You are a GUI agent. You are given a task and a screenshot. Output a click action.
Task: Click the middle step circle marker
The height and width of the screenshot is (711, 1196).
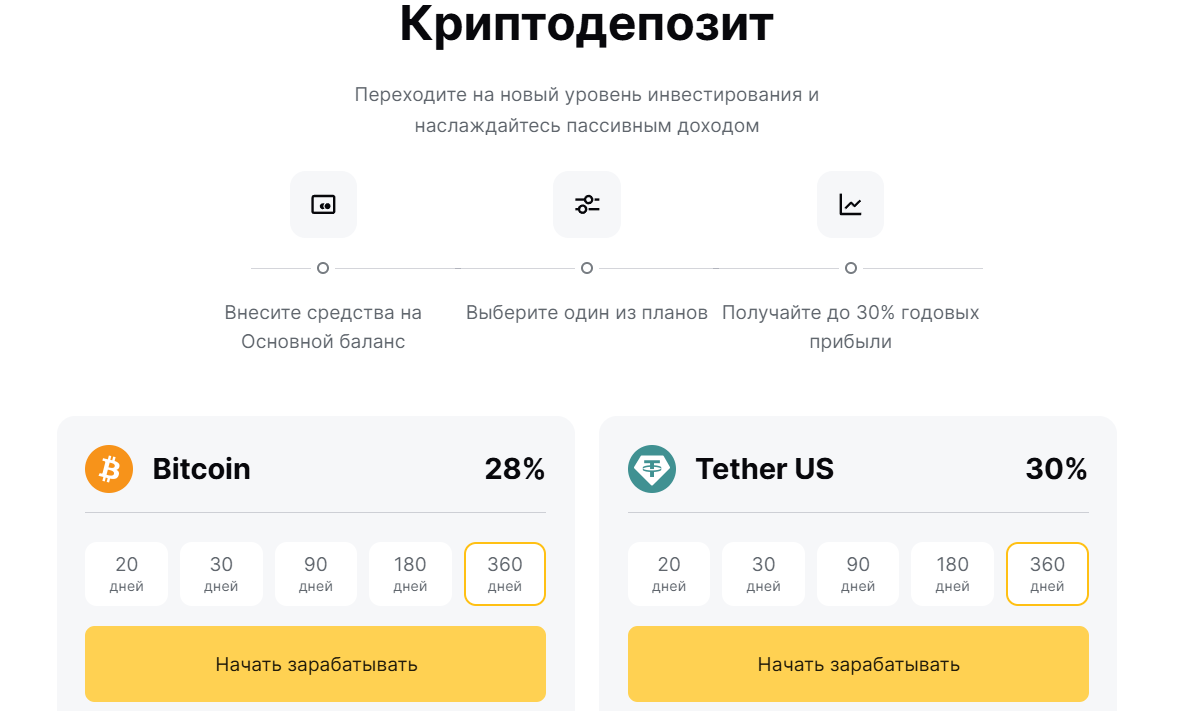[587, 268]
